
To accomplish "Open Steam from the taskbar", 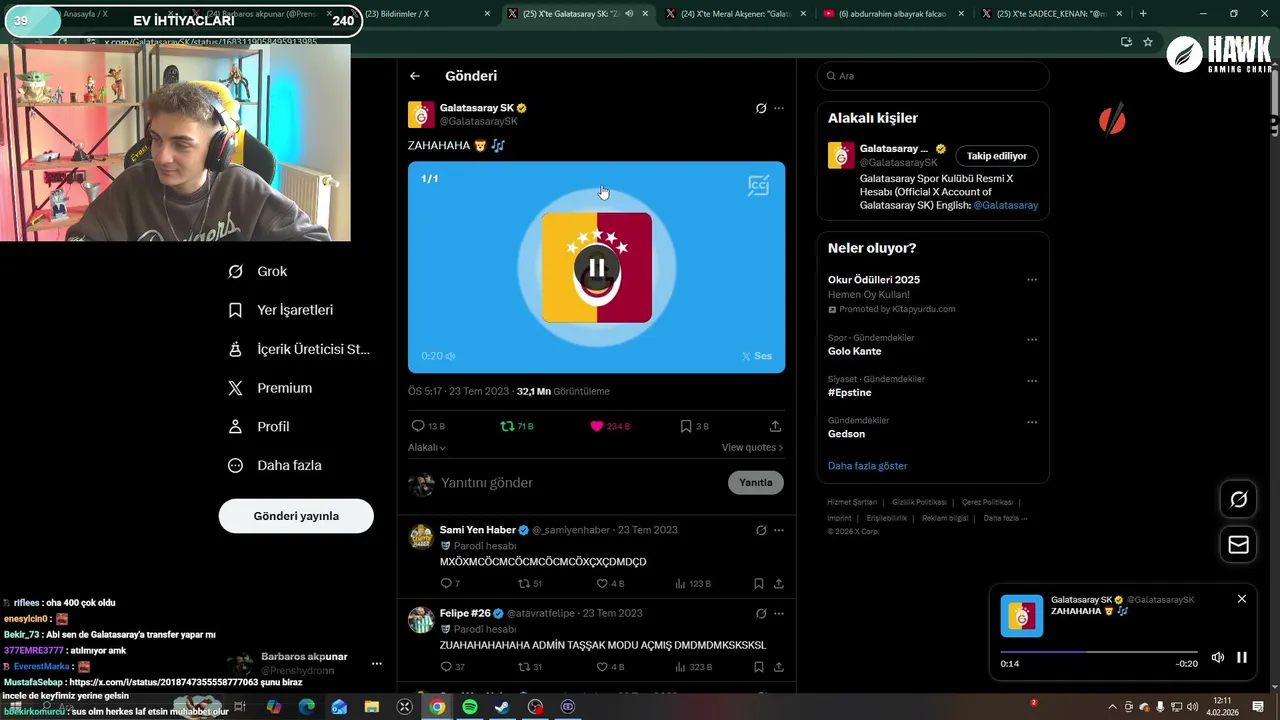I will point(502,707).
